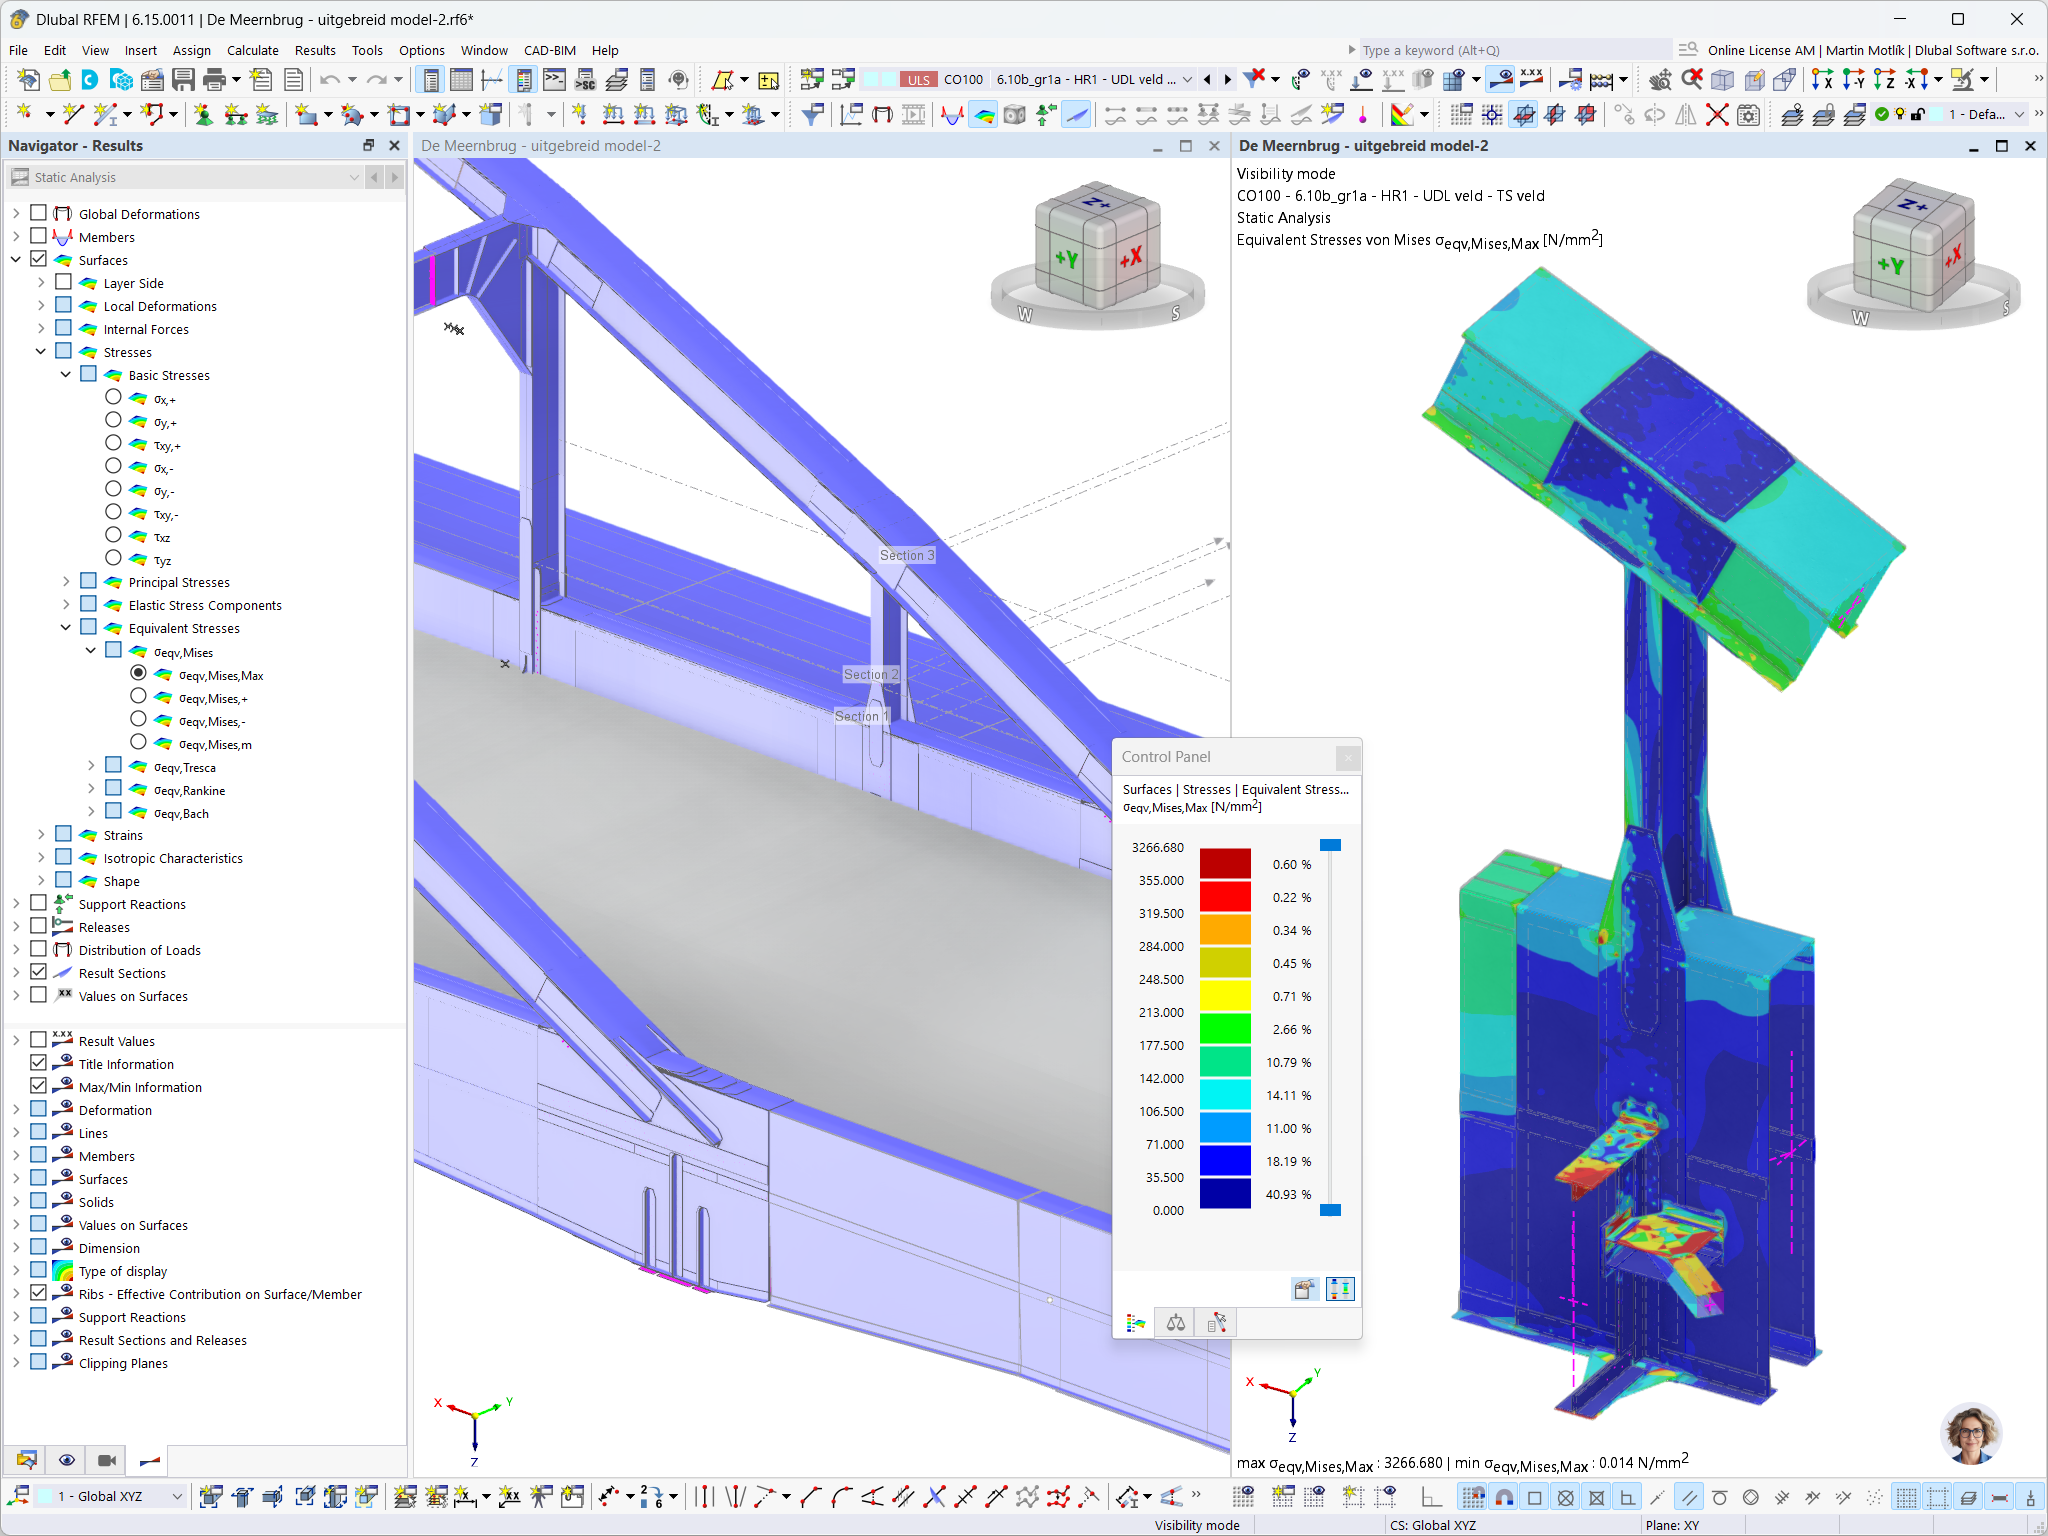Select the view in X direction icon
This screenshot has height=1536, width=2048.
point(1822,80)
